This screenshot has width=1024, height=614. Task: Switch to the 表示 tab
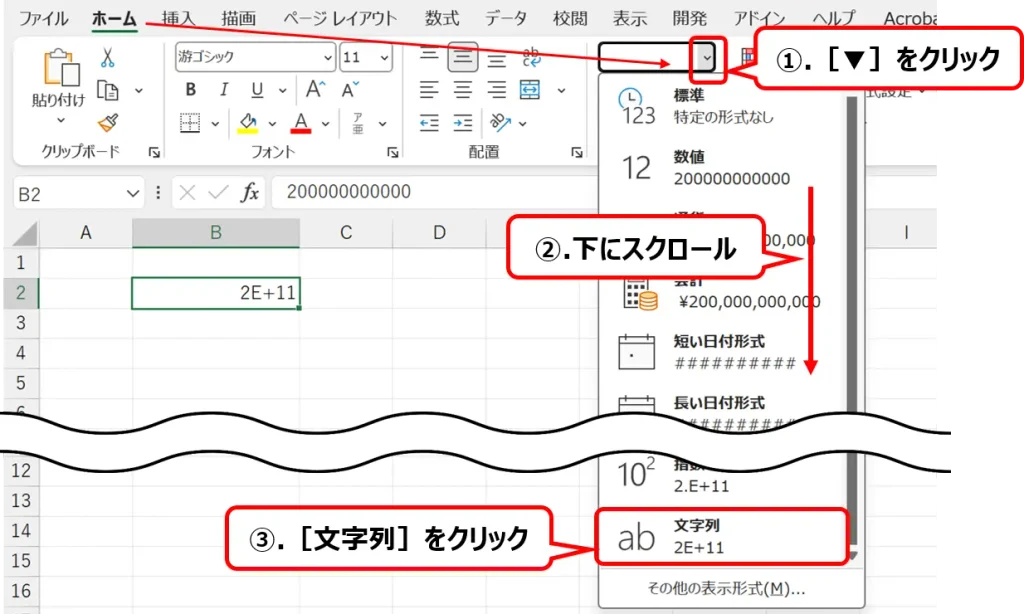[x=630, y=18]
